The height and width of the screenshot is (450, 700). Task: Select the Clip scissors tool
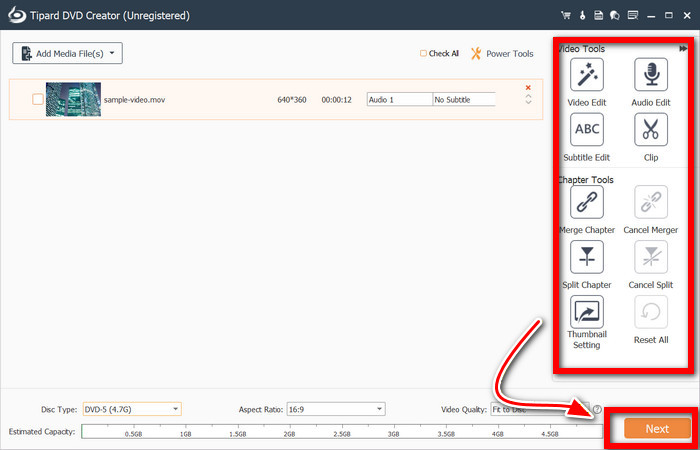[651, 131]
